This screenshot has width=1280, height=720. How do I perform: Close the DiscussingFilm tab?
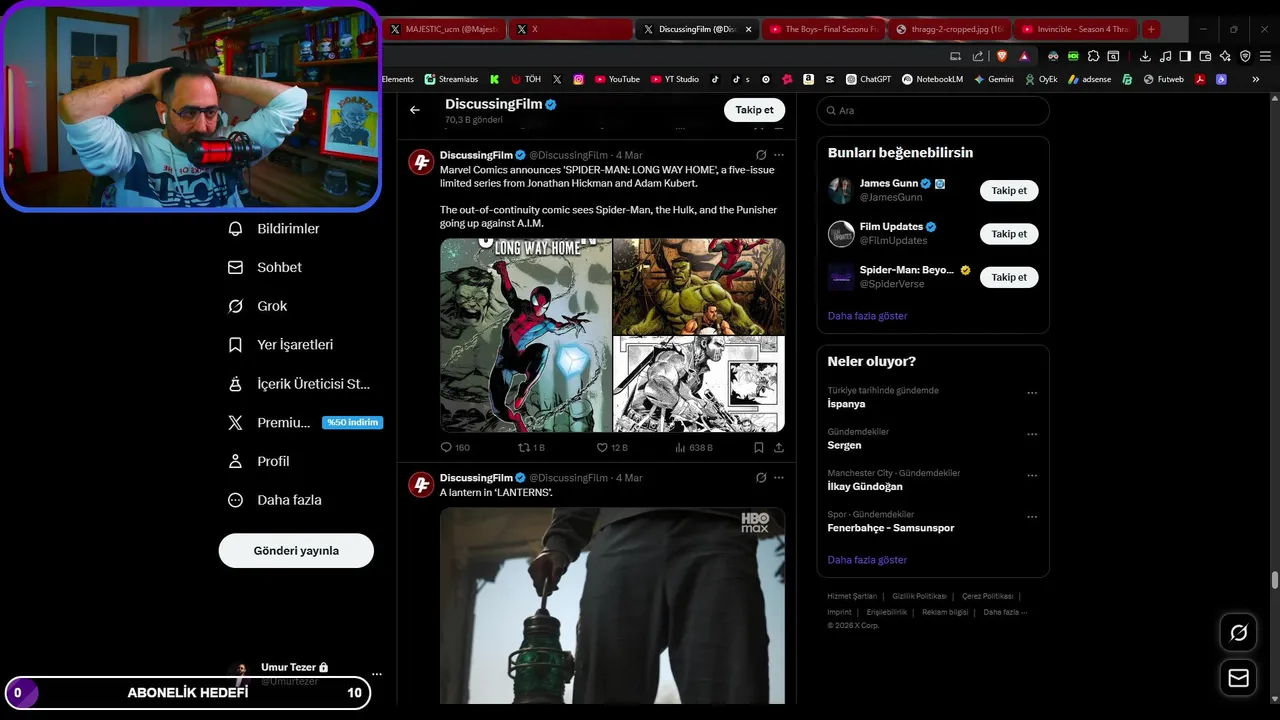[x=747, y=29]
